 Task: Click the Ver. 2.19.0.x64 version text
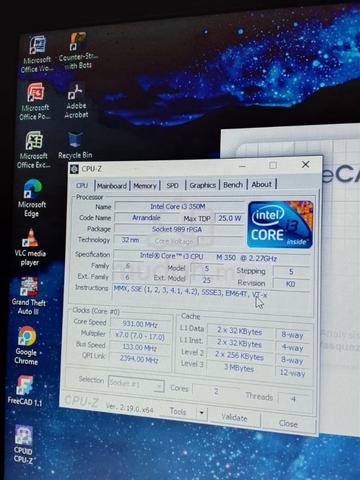pos(129,407)
